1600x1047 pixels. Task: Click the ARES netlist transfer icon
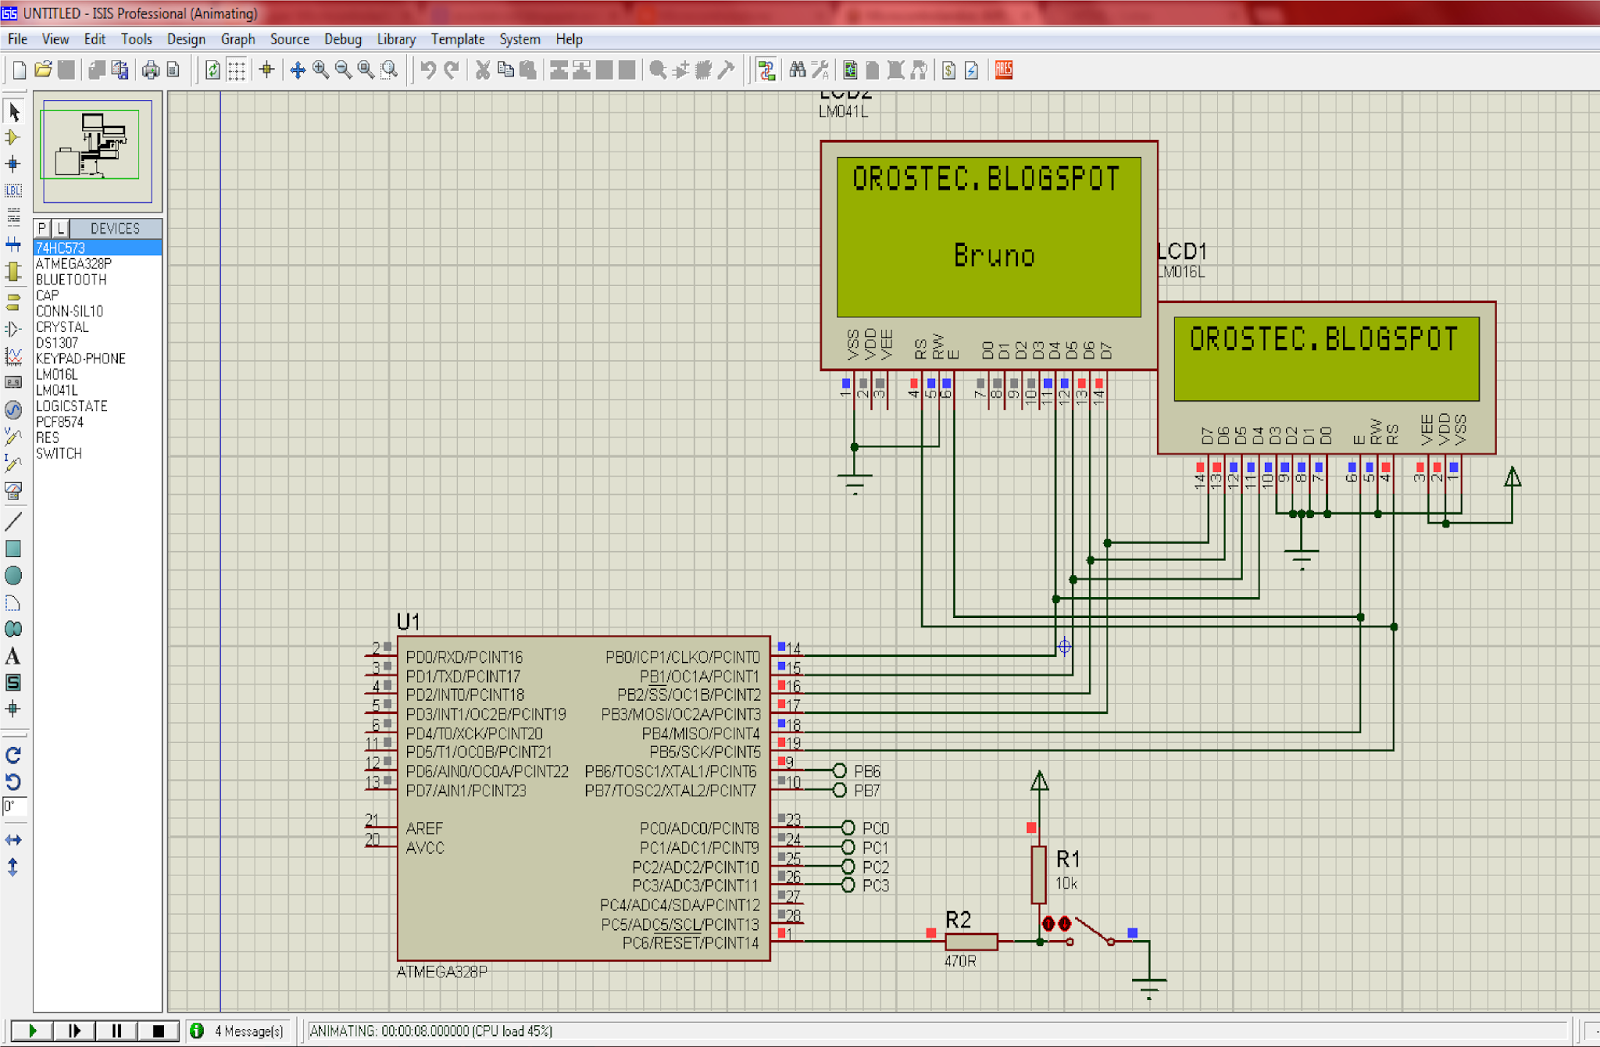pos(1004,70)
